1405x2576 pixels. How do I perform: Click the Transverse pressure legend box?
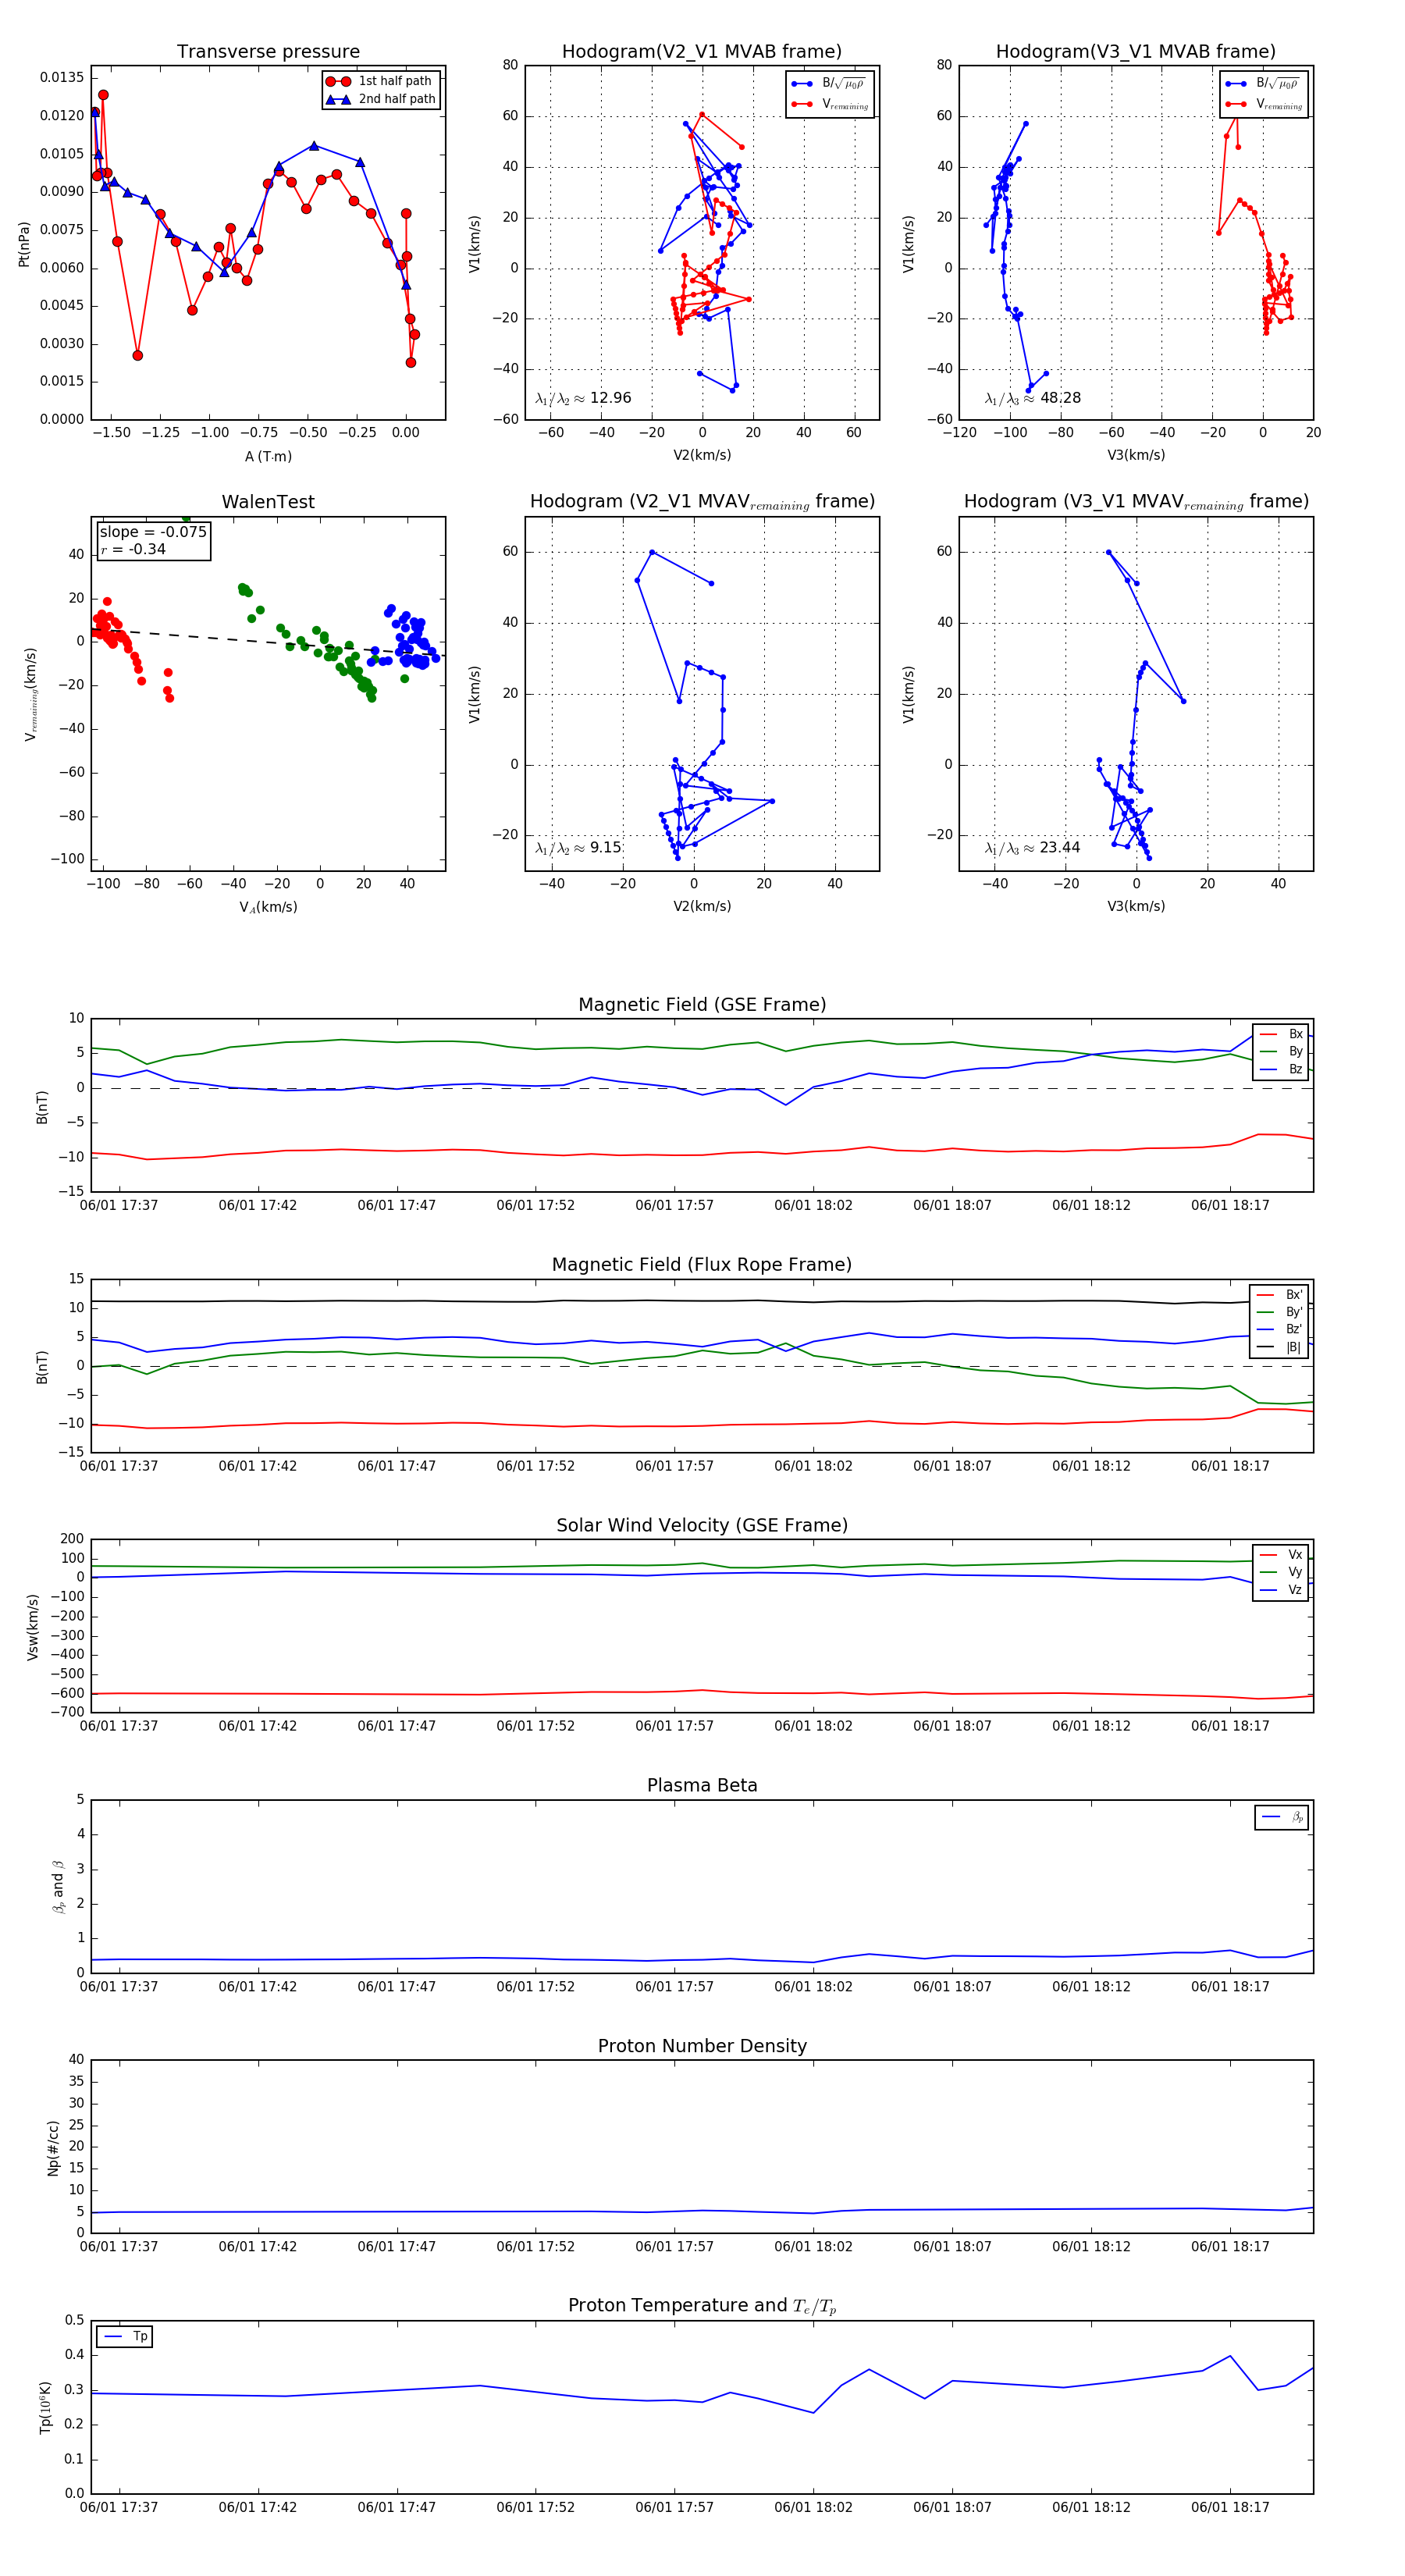(381, 90)
